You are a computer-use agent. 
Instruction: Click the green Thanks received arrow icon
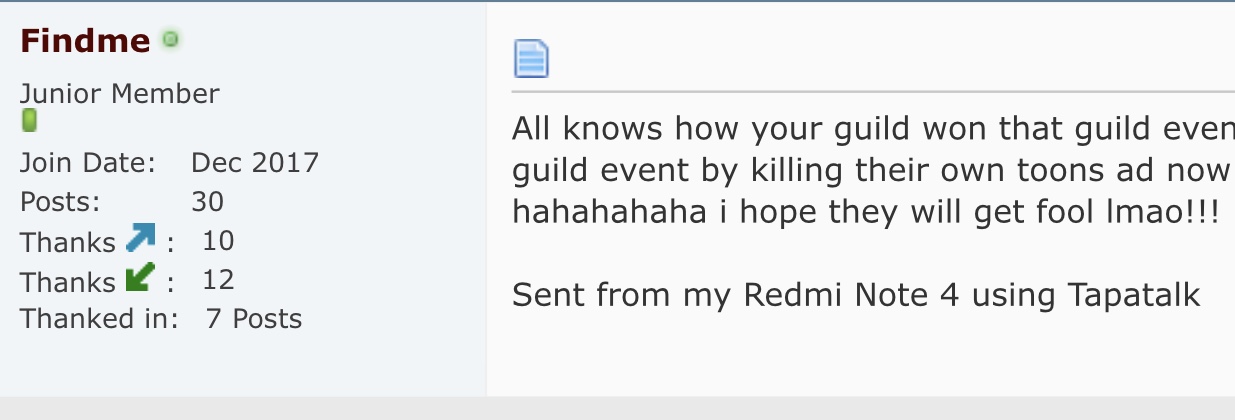click(x=141, y=278)
